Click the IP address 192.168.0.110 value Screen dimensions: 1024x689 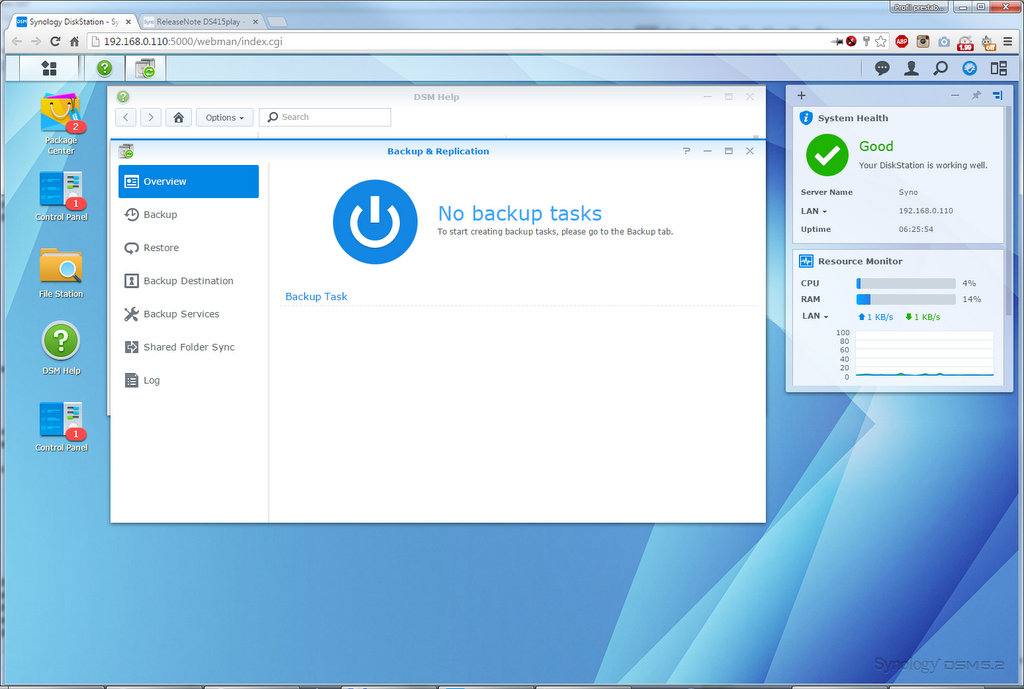(925, 211)
